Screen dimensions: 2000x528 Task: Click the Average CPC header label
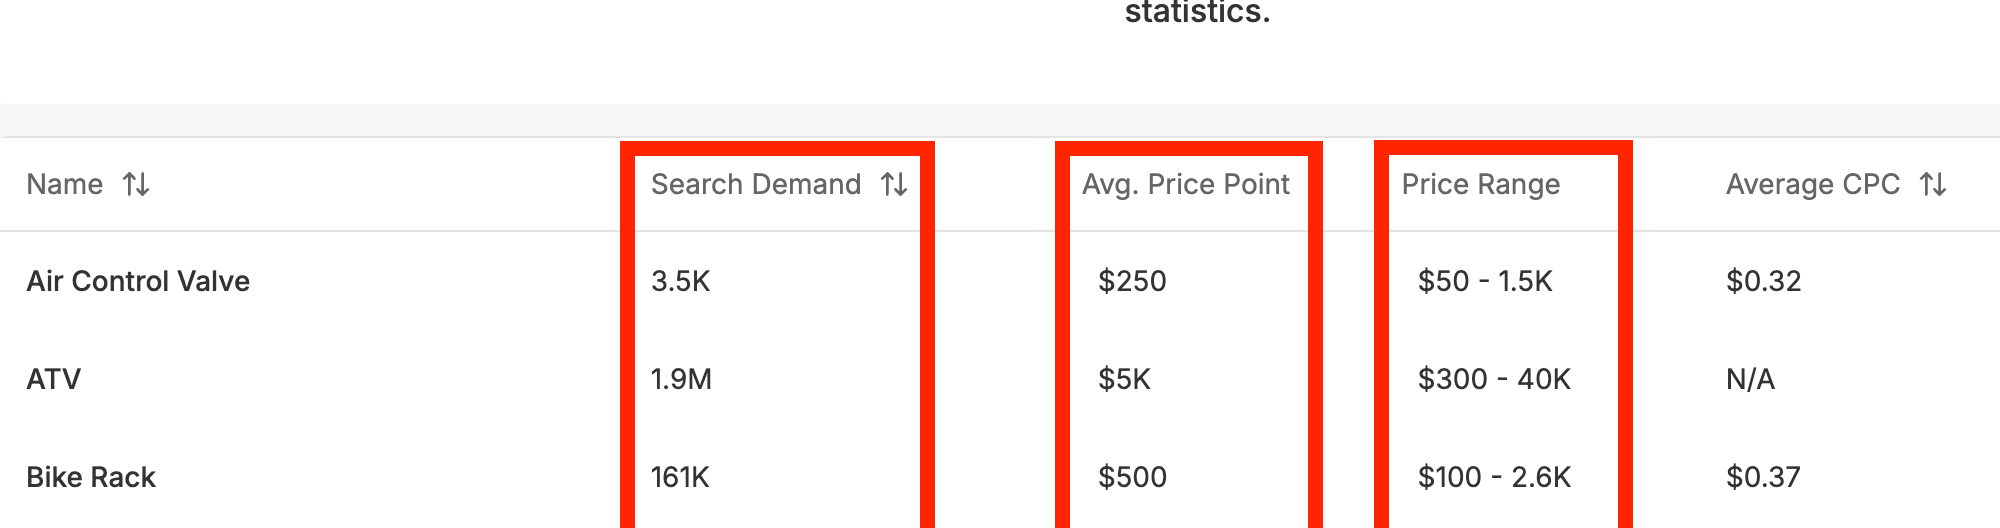(1813, 184)
